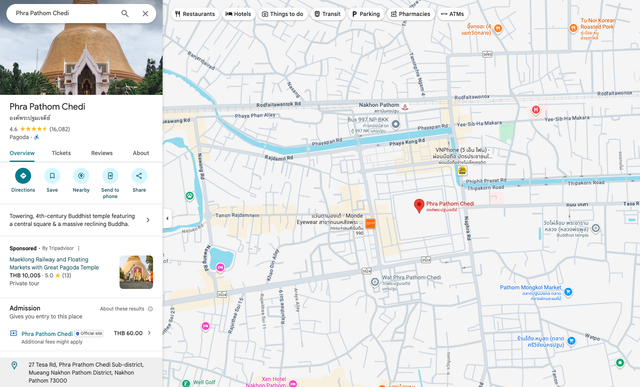Screen dimensions: 640x387
Task: Click the green park marker near Nawang Rd
Action: (x=189, y=196)
